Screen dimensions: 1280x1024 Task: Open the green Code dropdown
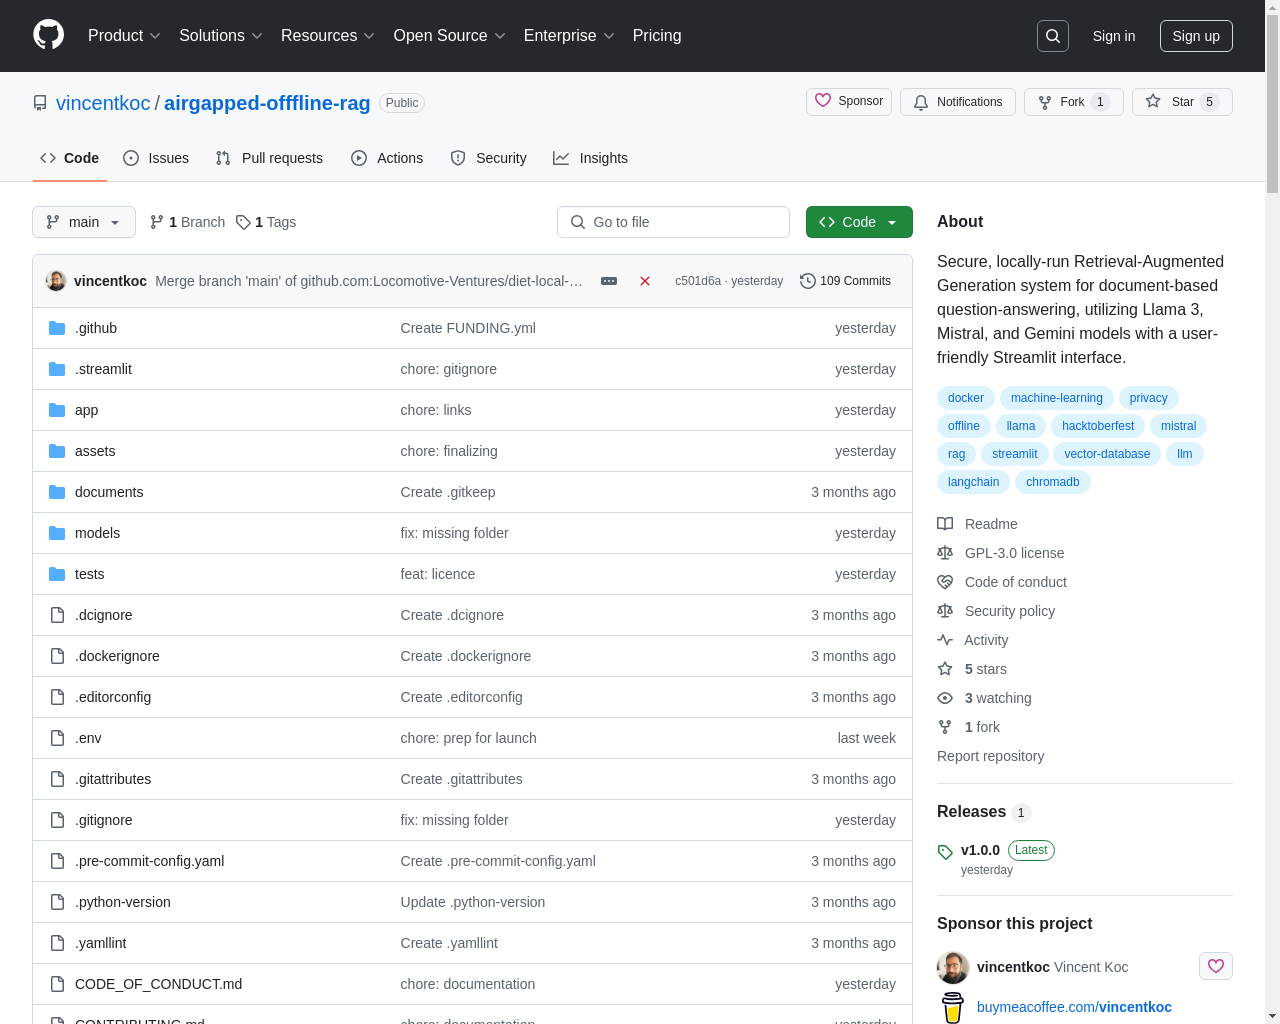859,222
